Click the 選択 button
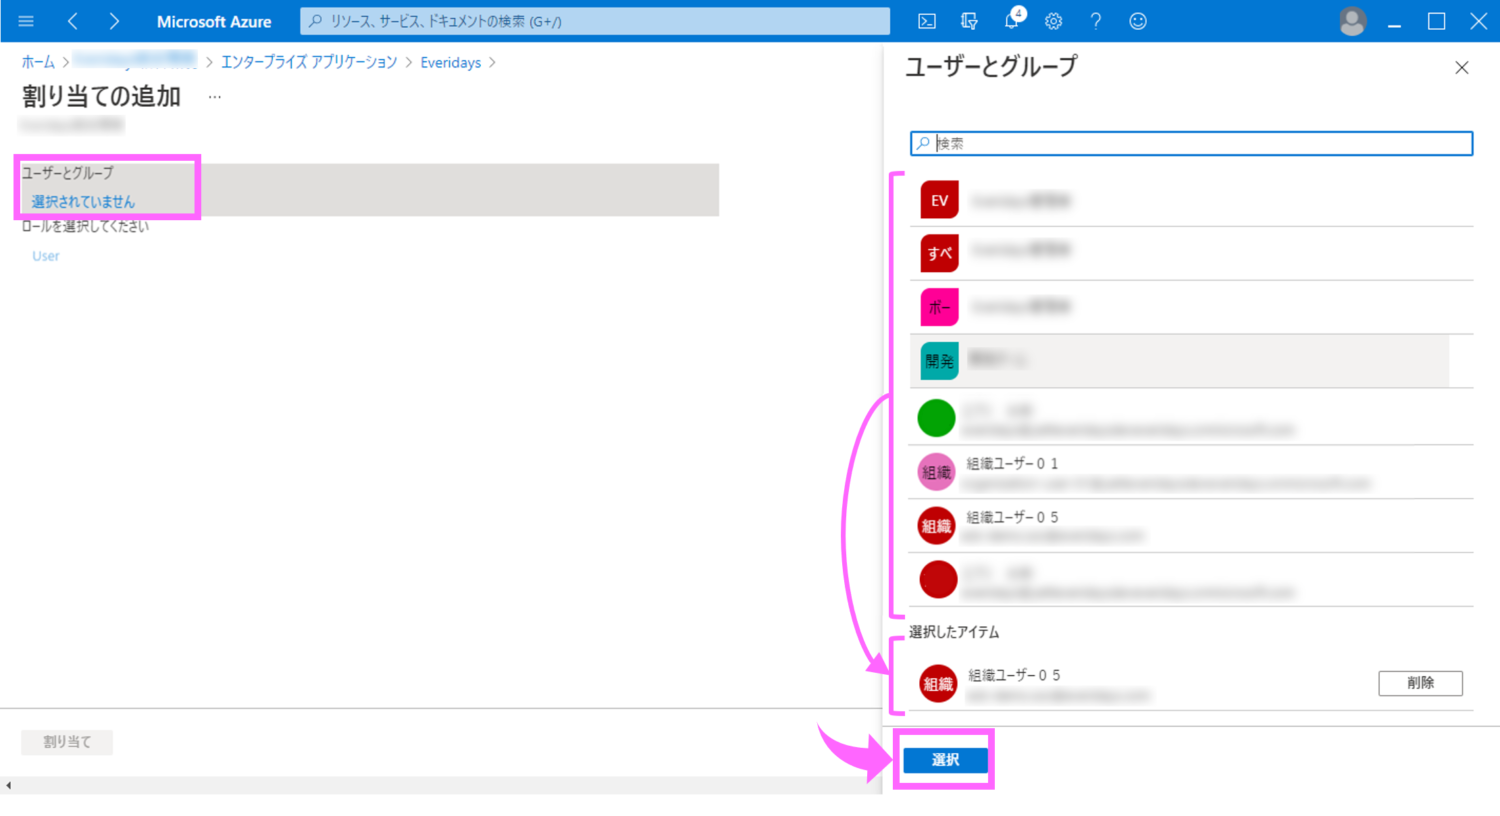1500x816 pixels. point(945,760)
